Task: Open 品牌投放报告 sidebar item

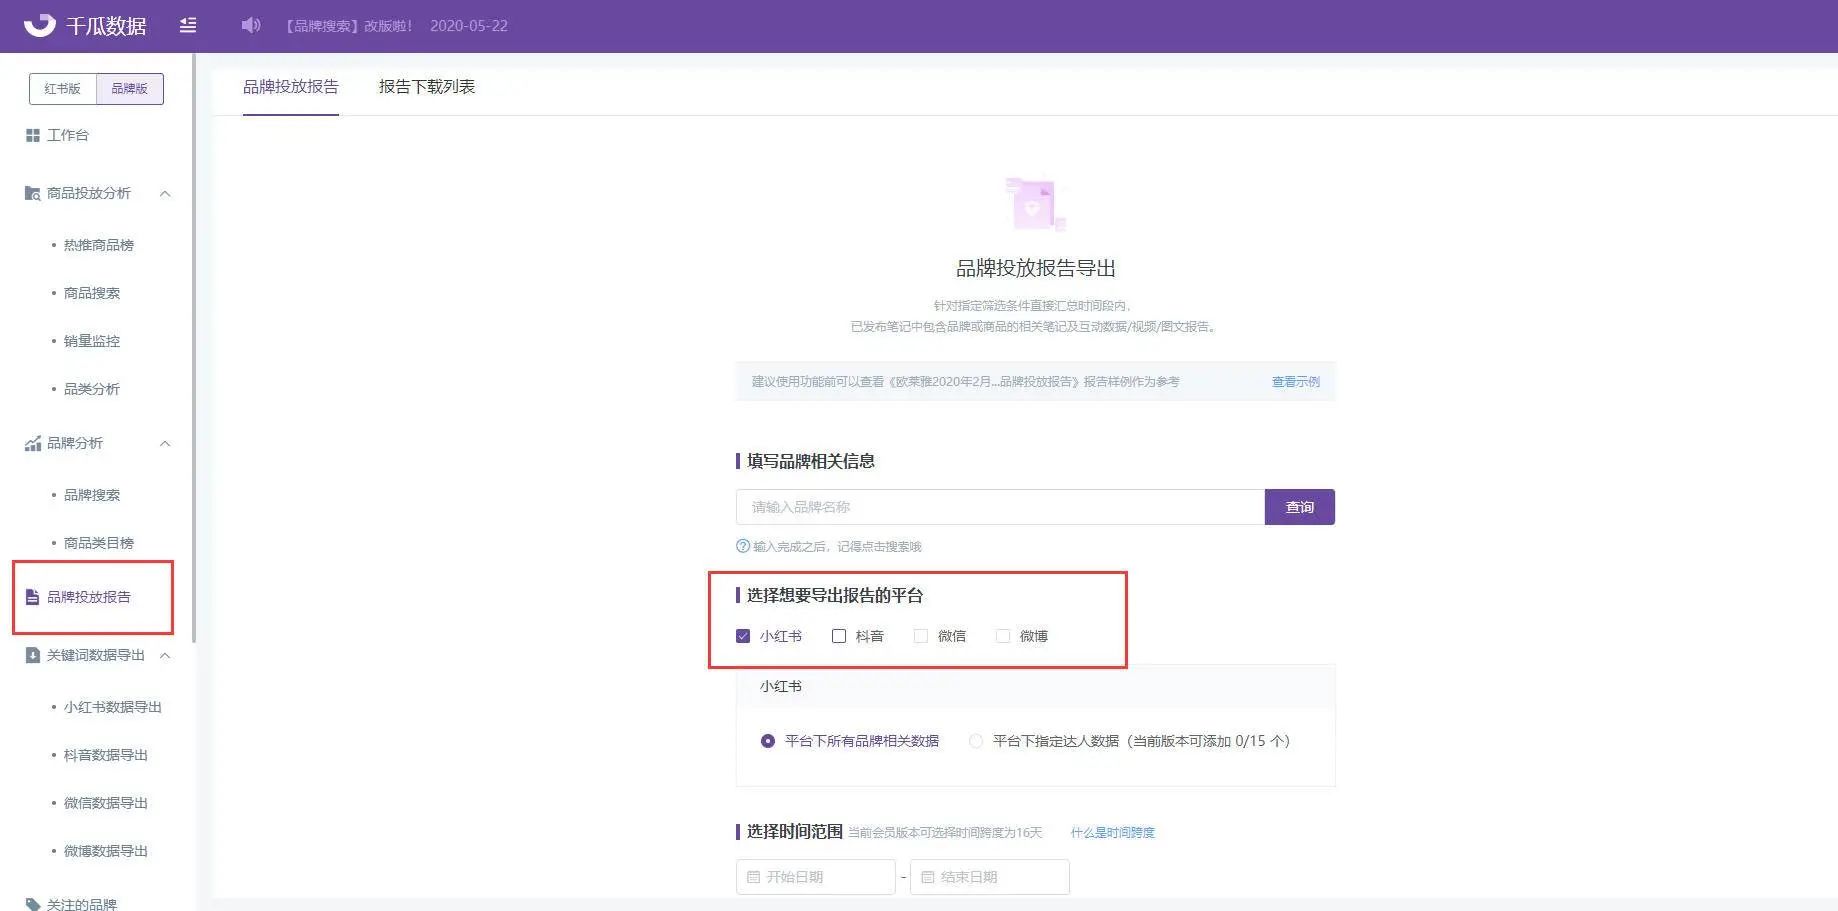Action: [89, 597]
